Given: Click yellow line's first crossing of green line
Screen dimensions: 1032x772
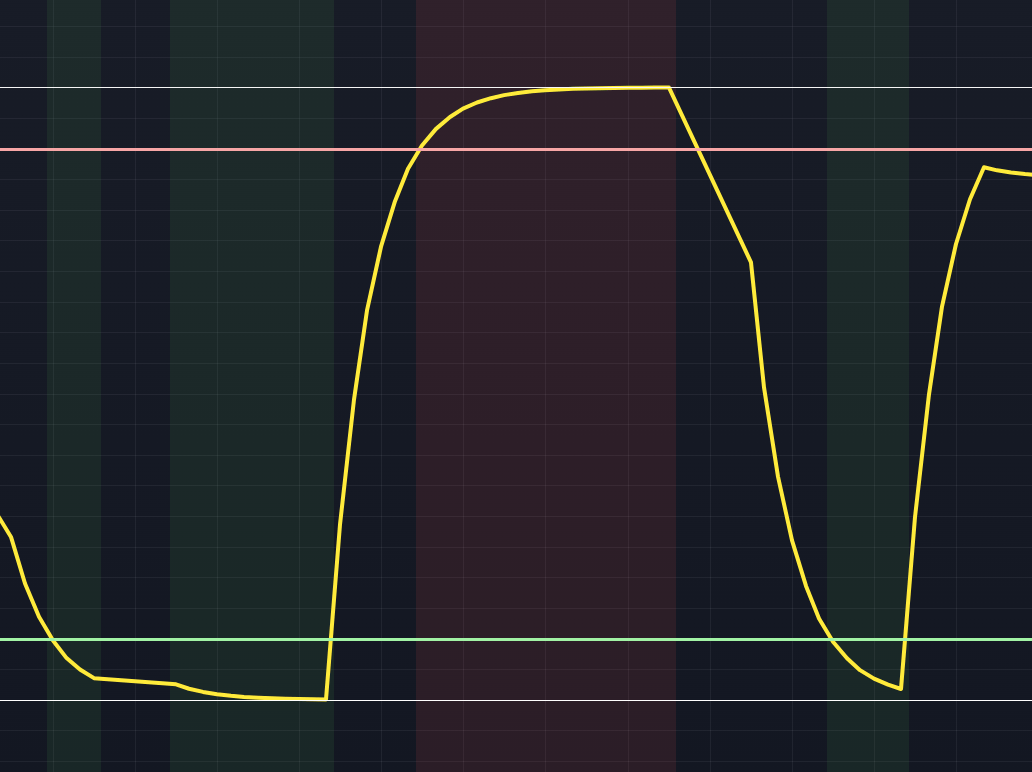Looking at the screenshot, I should click(x=51, y=639).
